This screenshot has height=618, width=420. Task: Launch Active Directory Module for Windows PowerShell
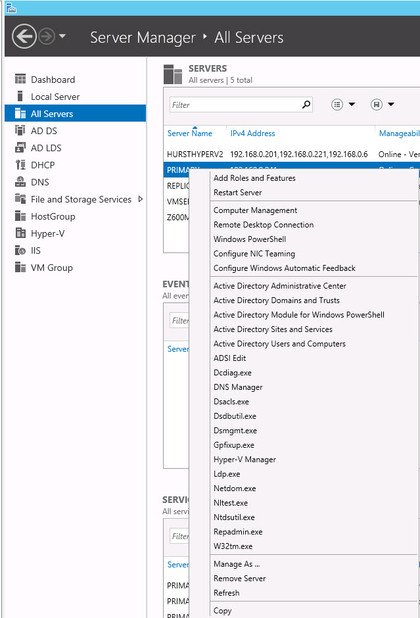click(x=299, y=315)
